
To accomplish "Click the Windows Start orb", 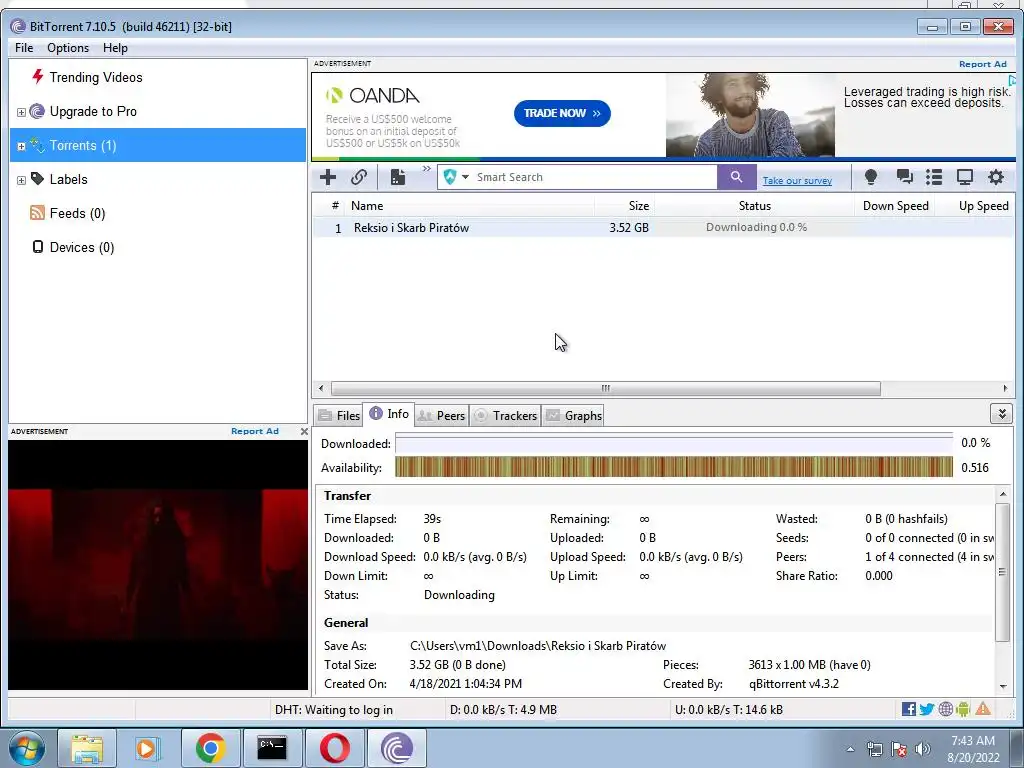I will click(x=26, y=748).
